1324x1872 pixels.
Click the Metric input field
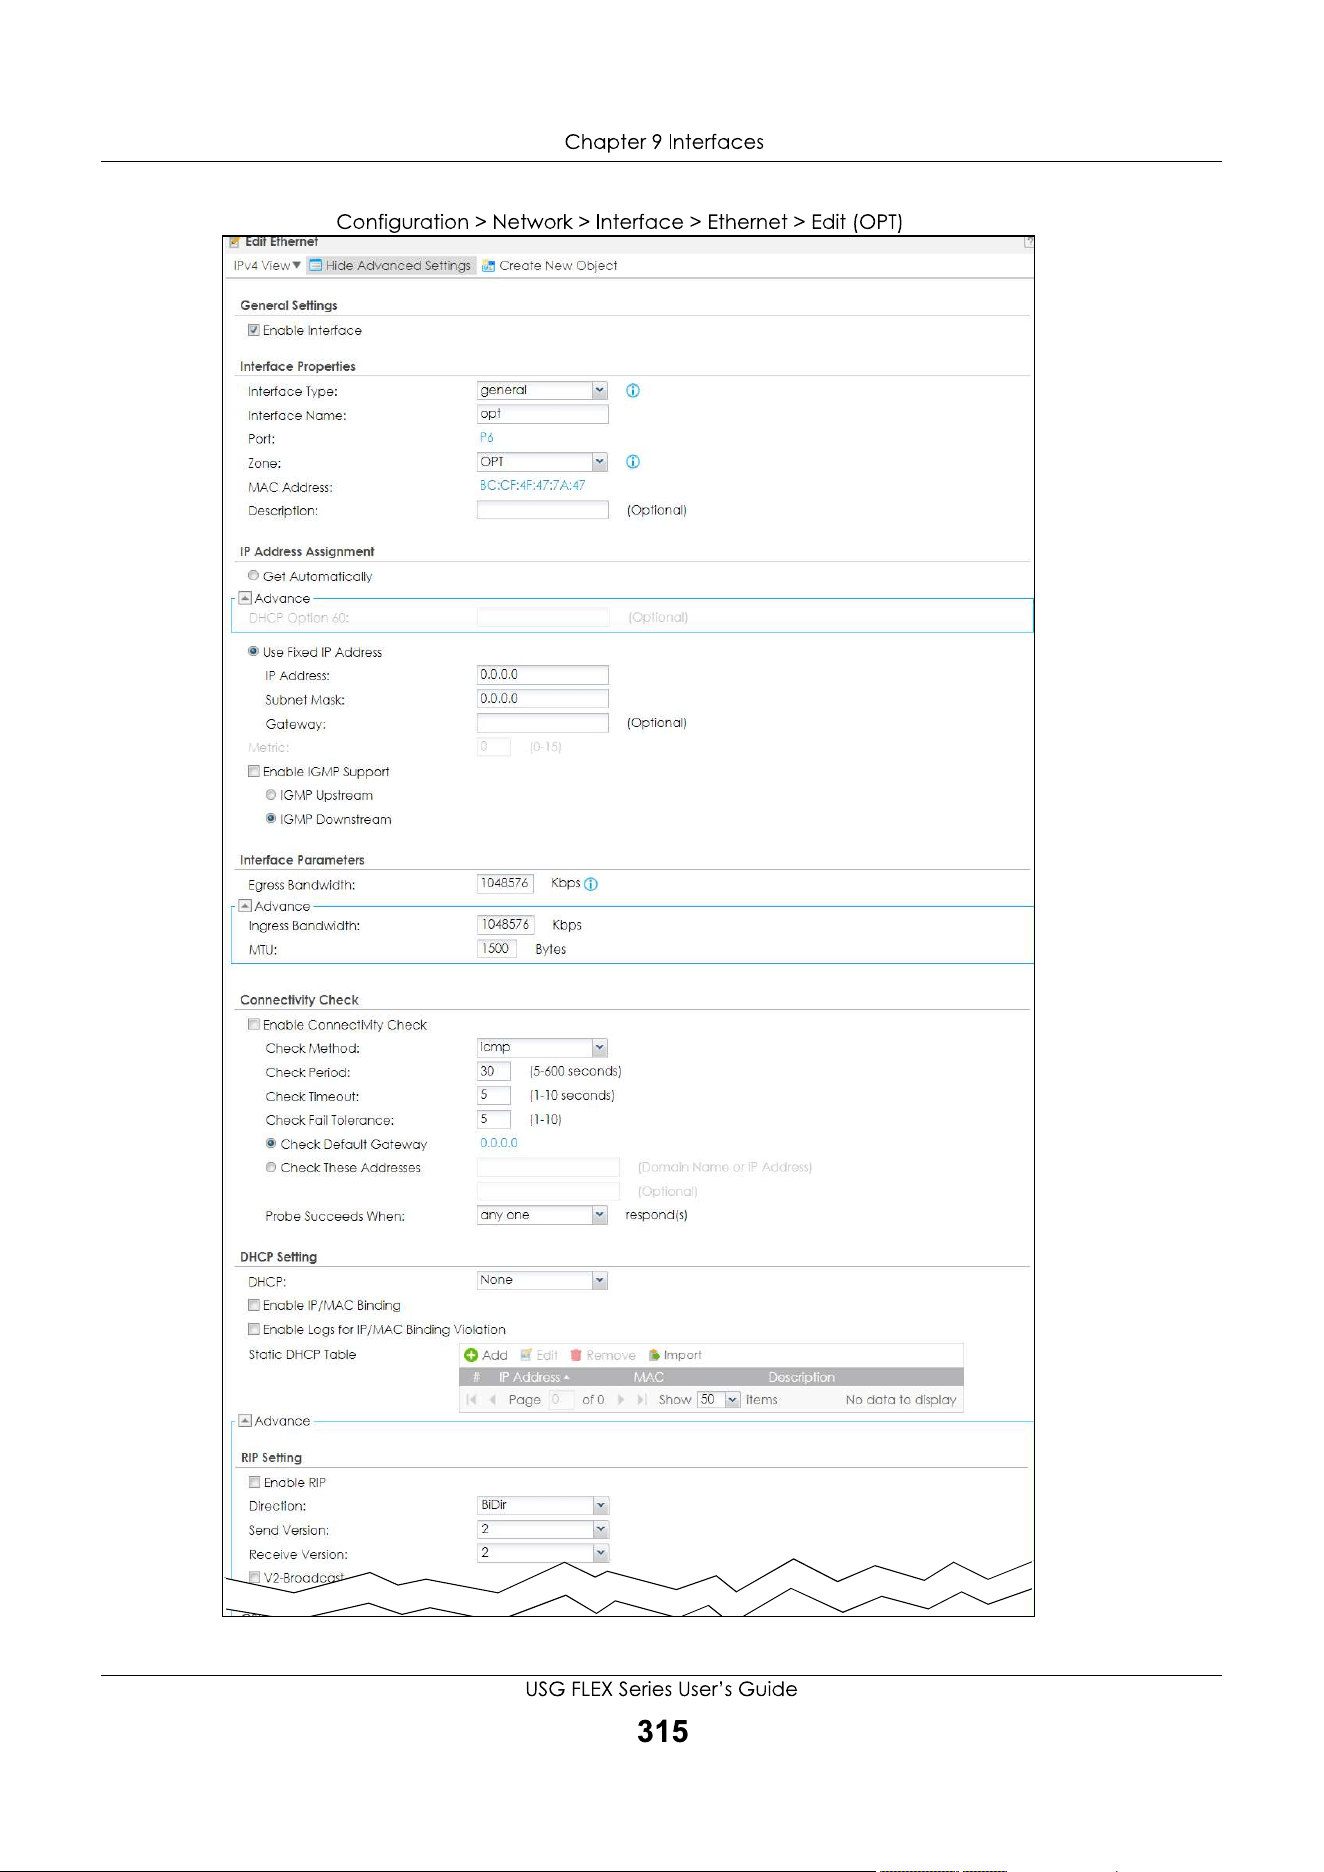click(494, 747)
